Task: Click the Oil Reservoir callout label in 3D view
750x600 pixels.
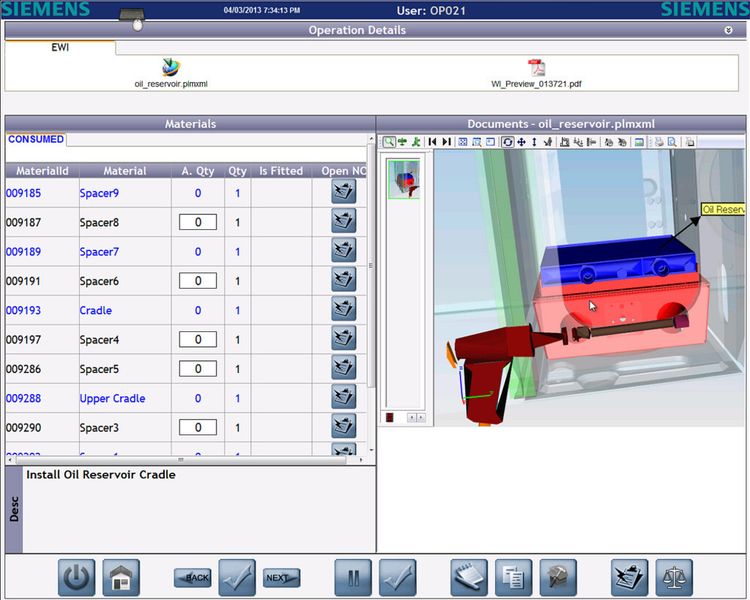Action: tap(723, 210)
